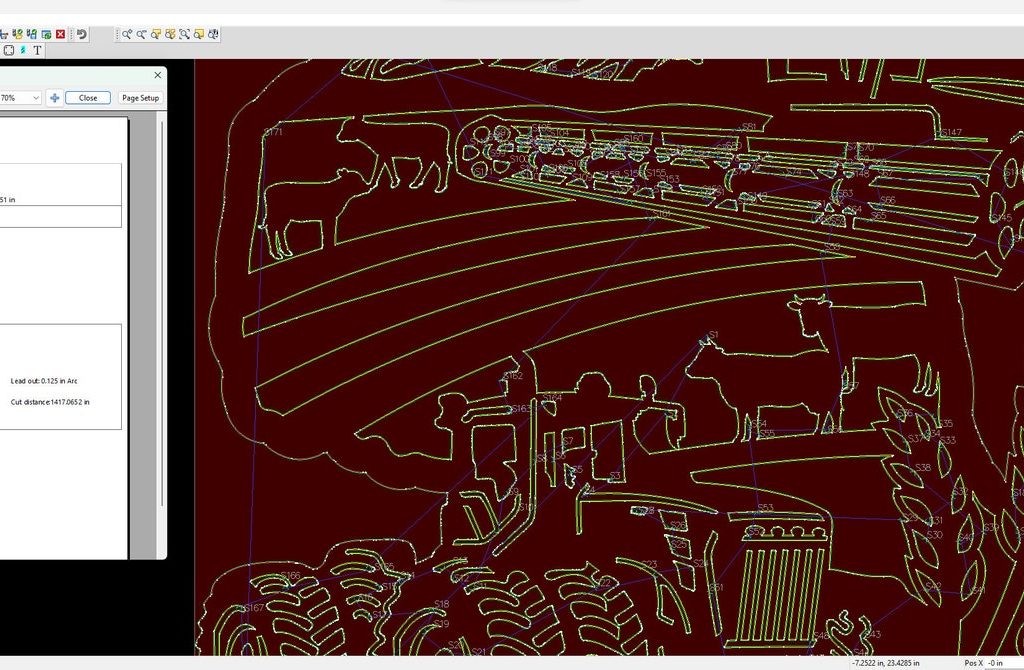Click the last zoom icon in zoom toolbar

click(x=214, y=34)
